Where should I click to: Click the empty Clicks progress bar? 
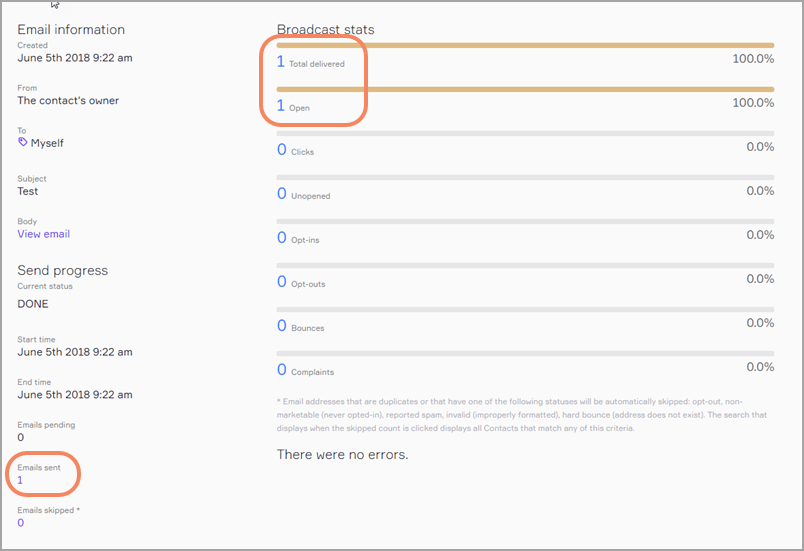tap(525, 133)
